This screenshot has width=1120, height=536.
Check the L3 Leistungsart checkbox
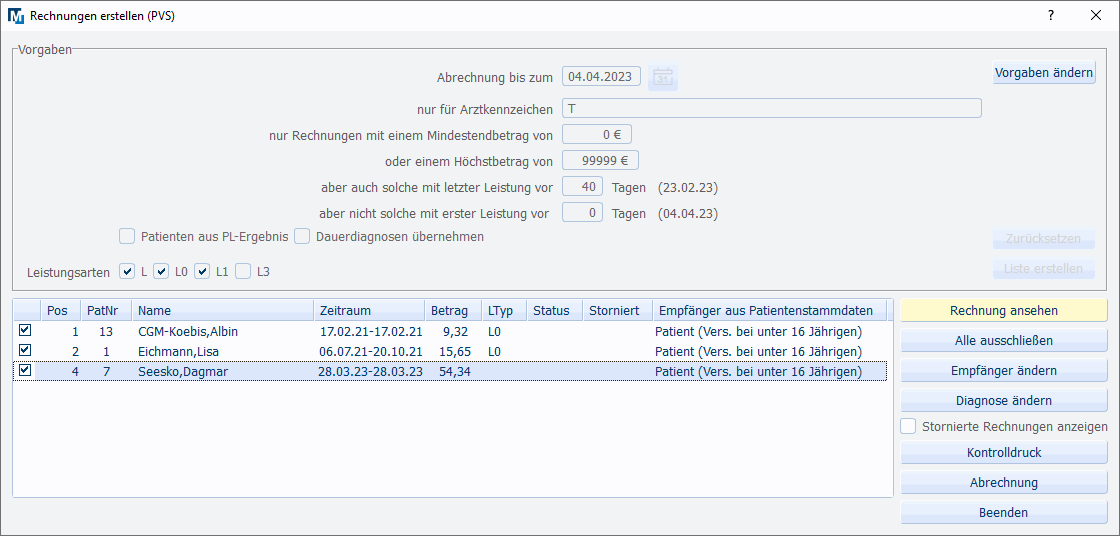click(x=244, y=272)
